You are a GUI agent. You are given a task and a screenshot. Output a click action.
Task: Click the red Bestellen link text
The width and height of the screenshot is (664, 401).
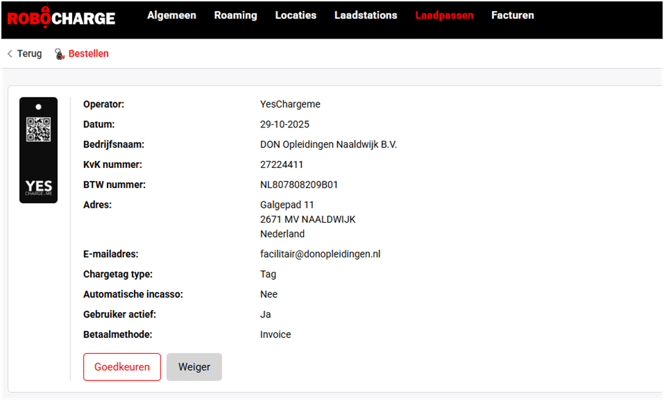(x=88, y=54)
